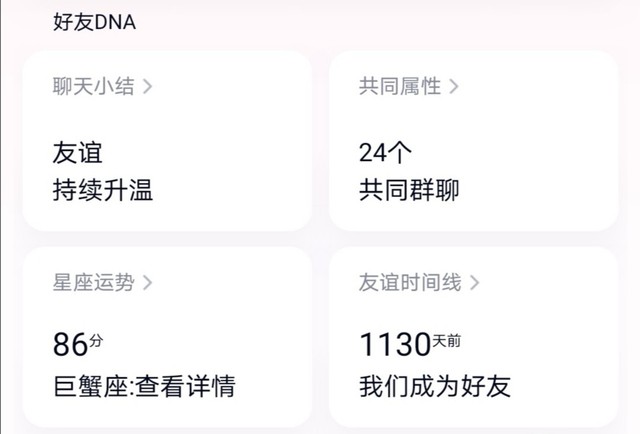The image size is (640, 434).
Task: Expand the 聊天小结 chevron arrow
Action: tap(148, 87)
